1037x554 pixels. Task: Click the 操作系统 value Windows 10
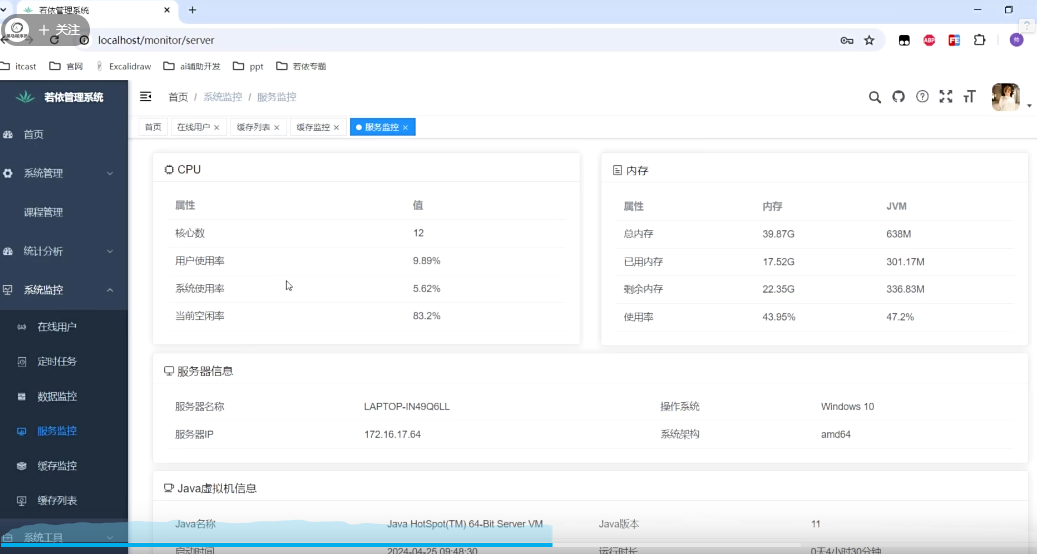847,406
